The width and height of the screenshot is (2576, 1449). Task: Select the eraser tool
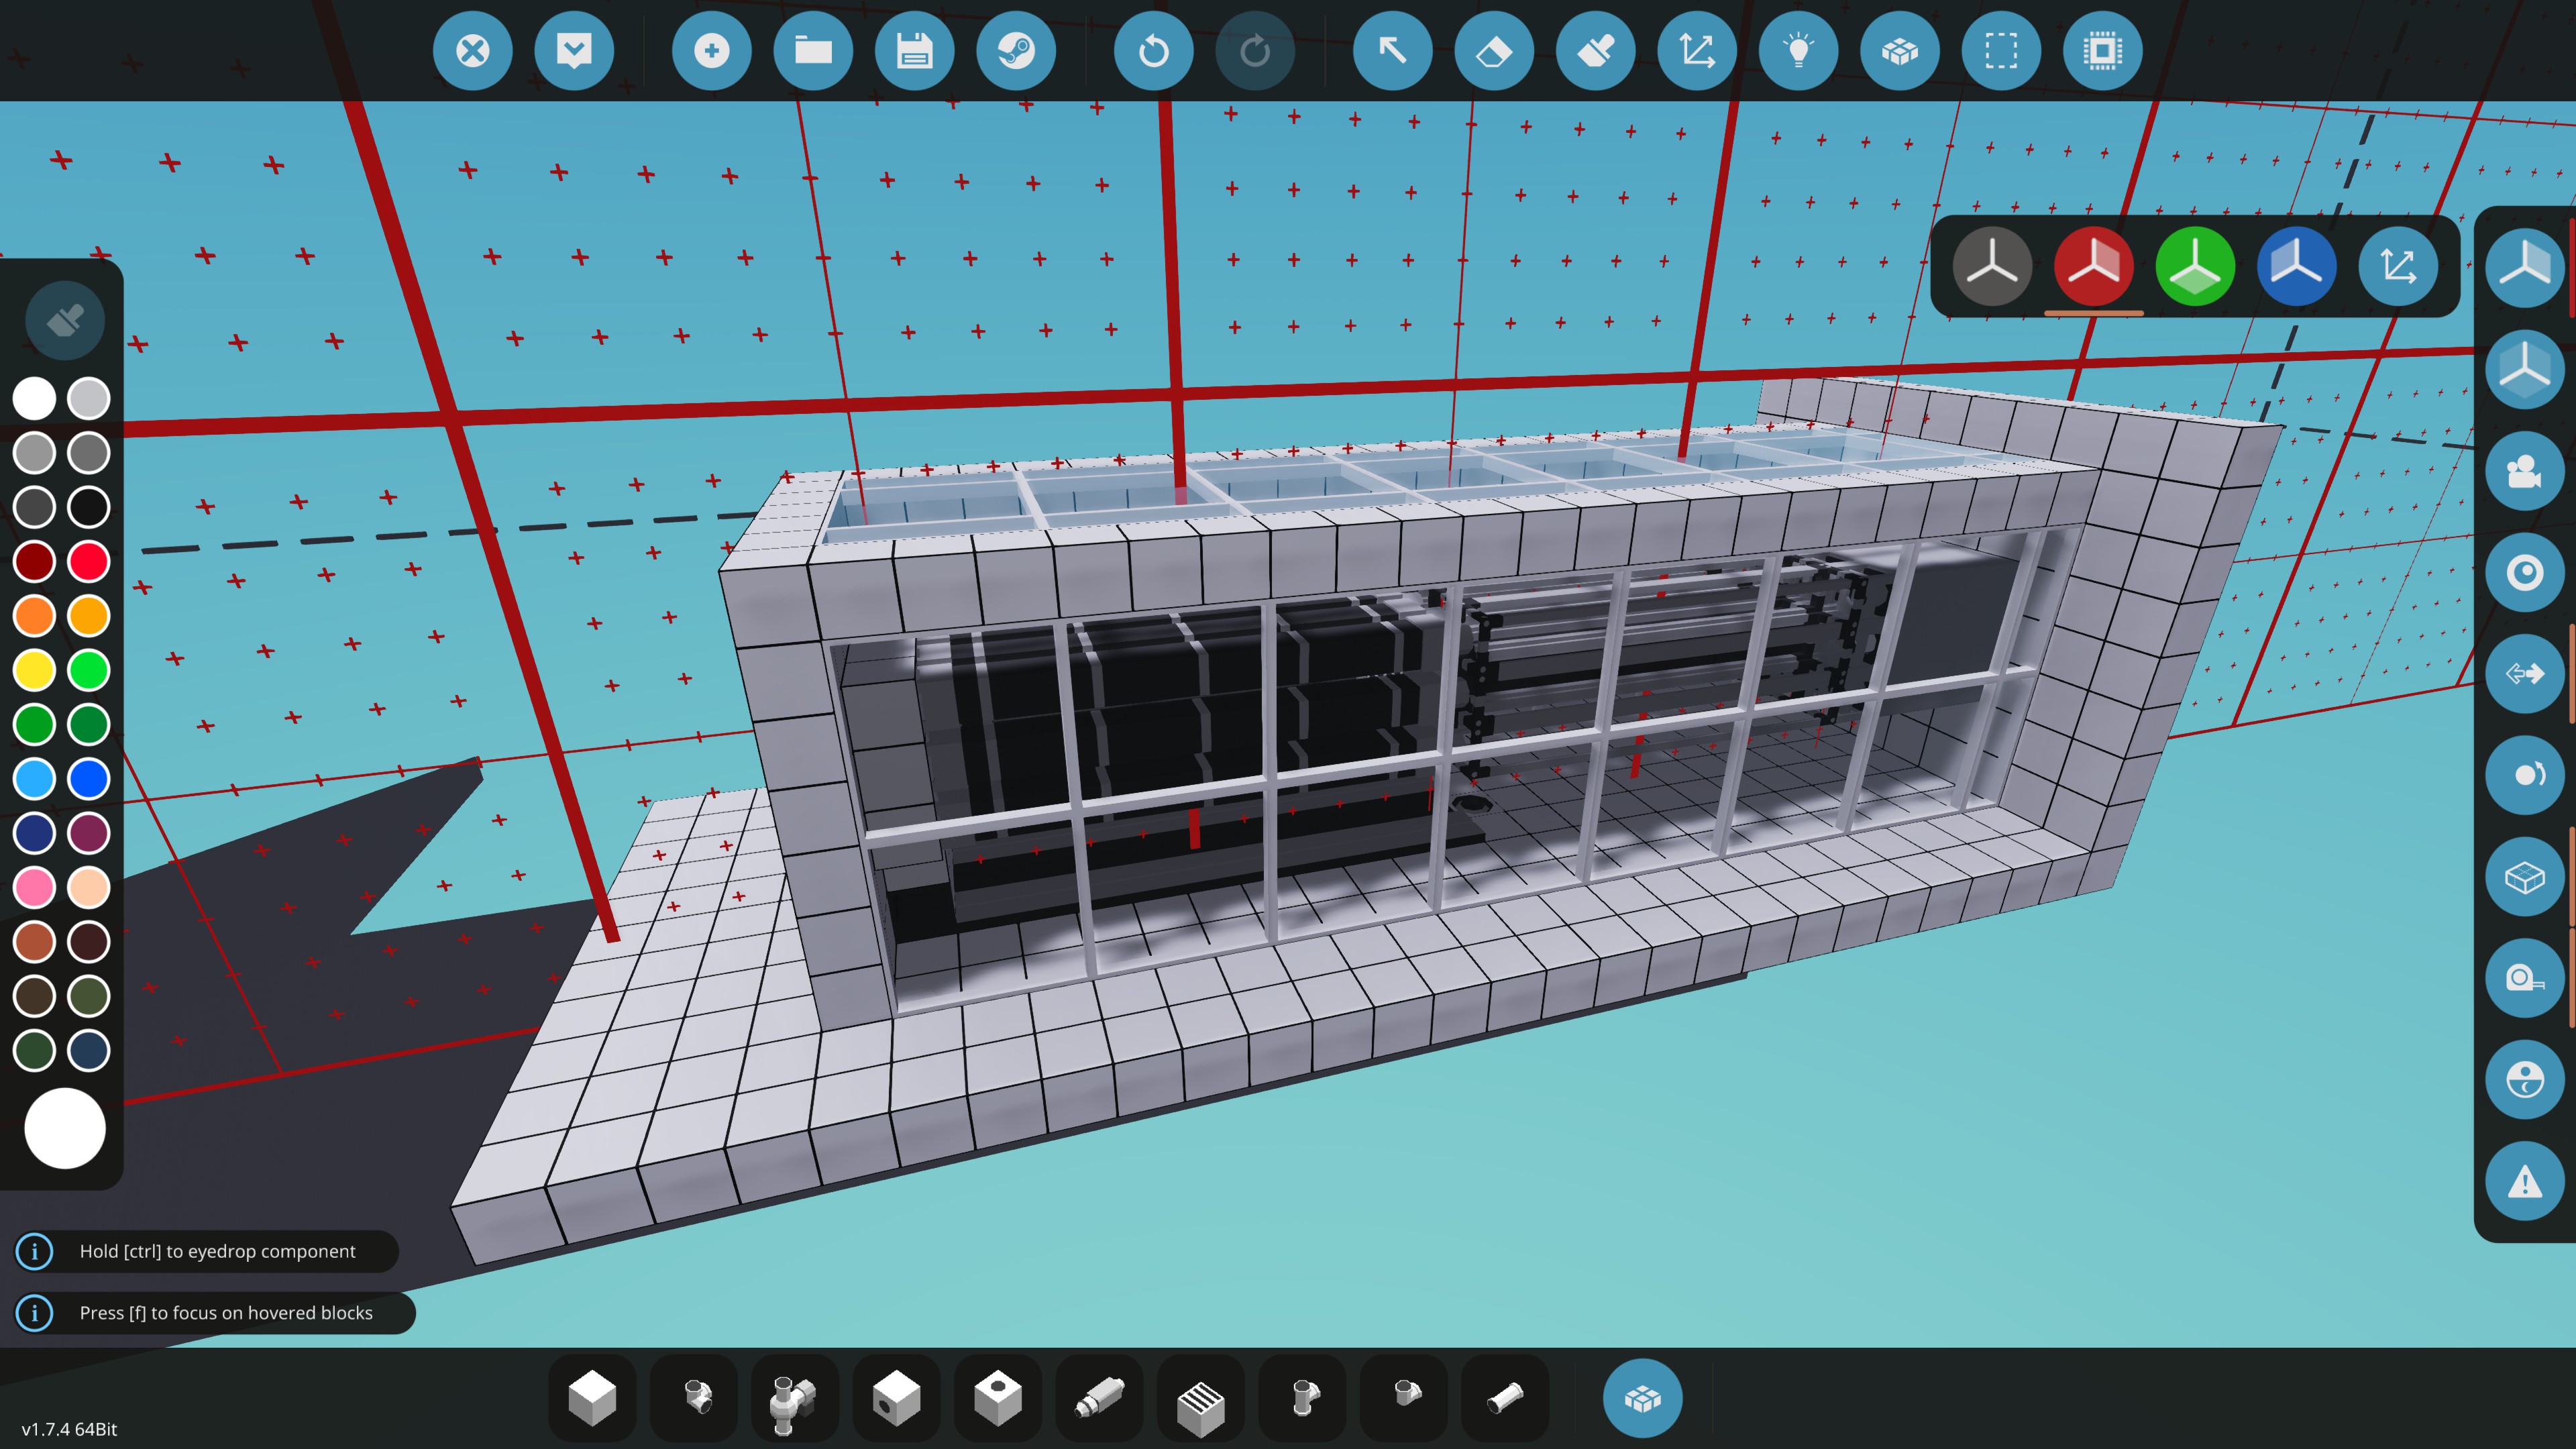(x=1494, y=51)
